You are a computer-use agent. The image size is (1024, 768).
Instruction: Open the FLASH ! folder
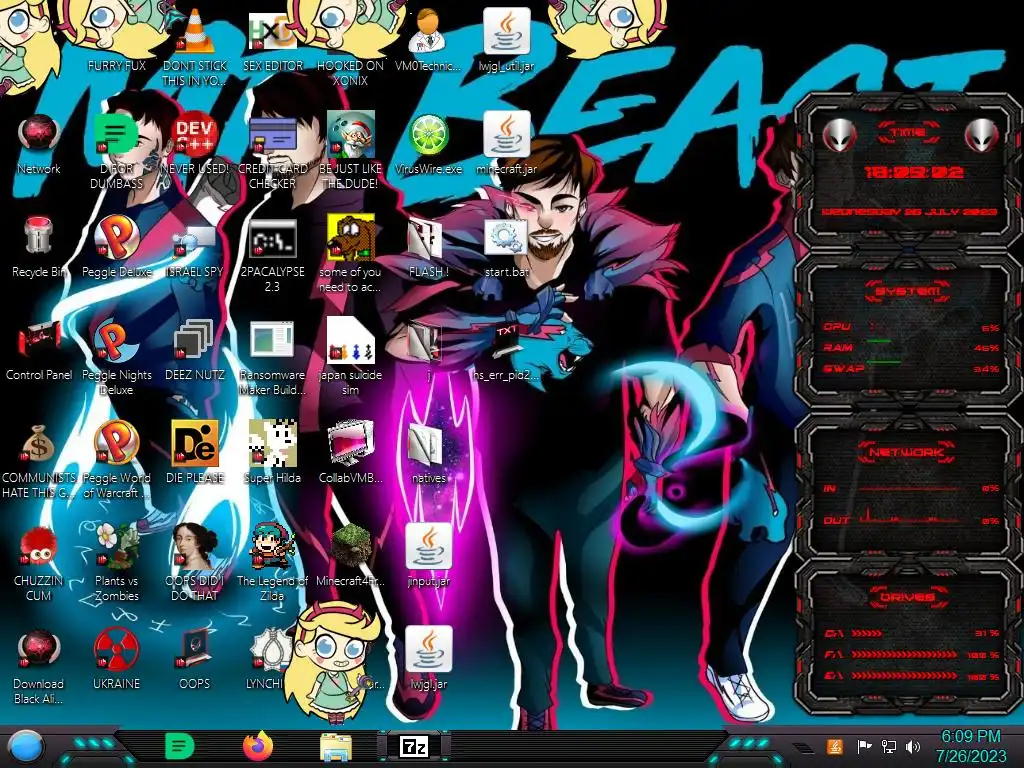click(x=427, y=238)
